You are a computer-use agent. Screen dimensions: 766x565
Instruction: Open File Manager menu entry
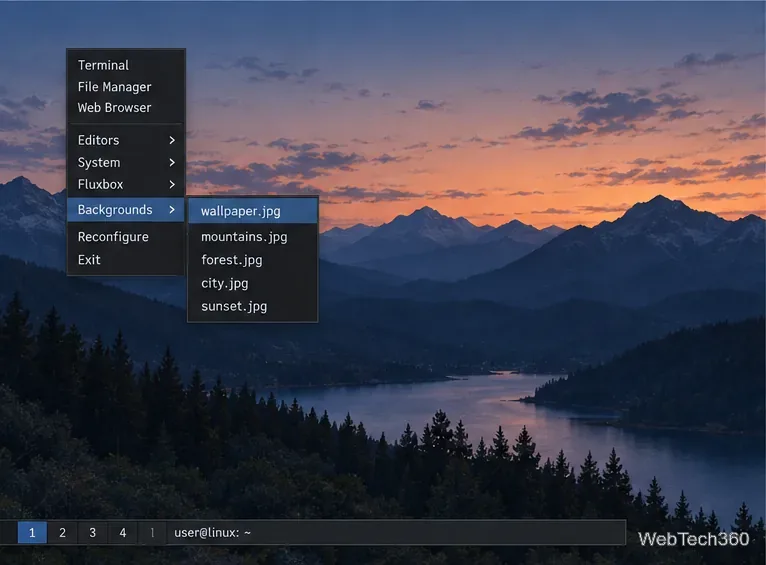[x=126, y=86]
